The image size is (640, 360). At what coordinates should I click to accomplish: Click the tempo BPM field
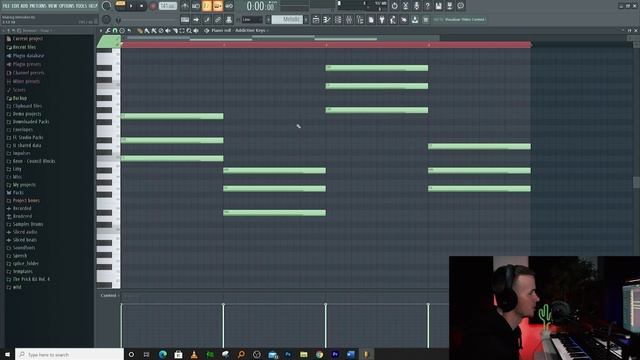[x=168, y=6]
